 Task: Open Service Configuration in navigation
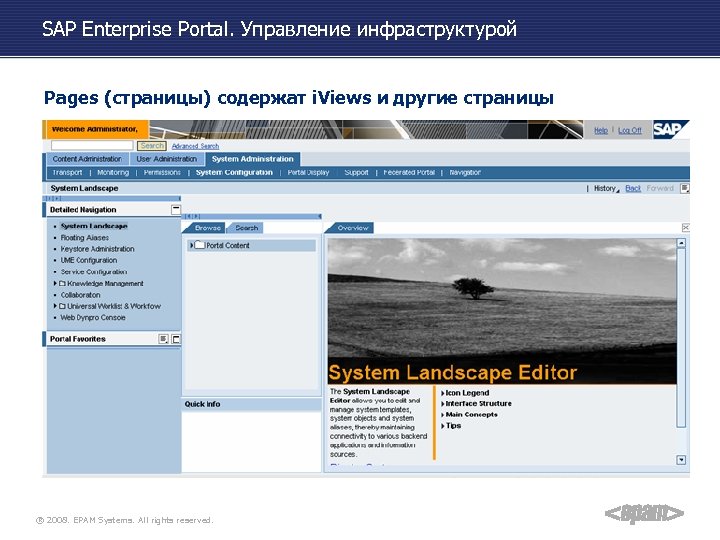click(94, 272)
